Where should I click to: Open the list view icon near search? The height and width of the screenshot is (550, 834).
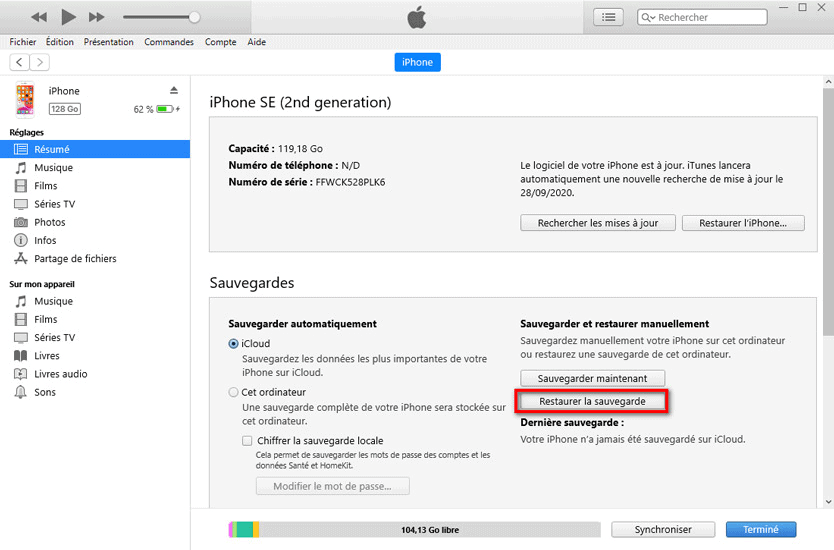608,17
